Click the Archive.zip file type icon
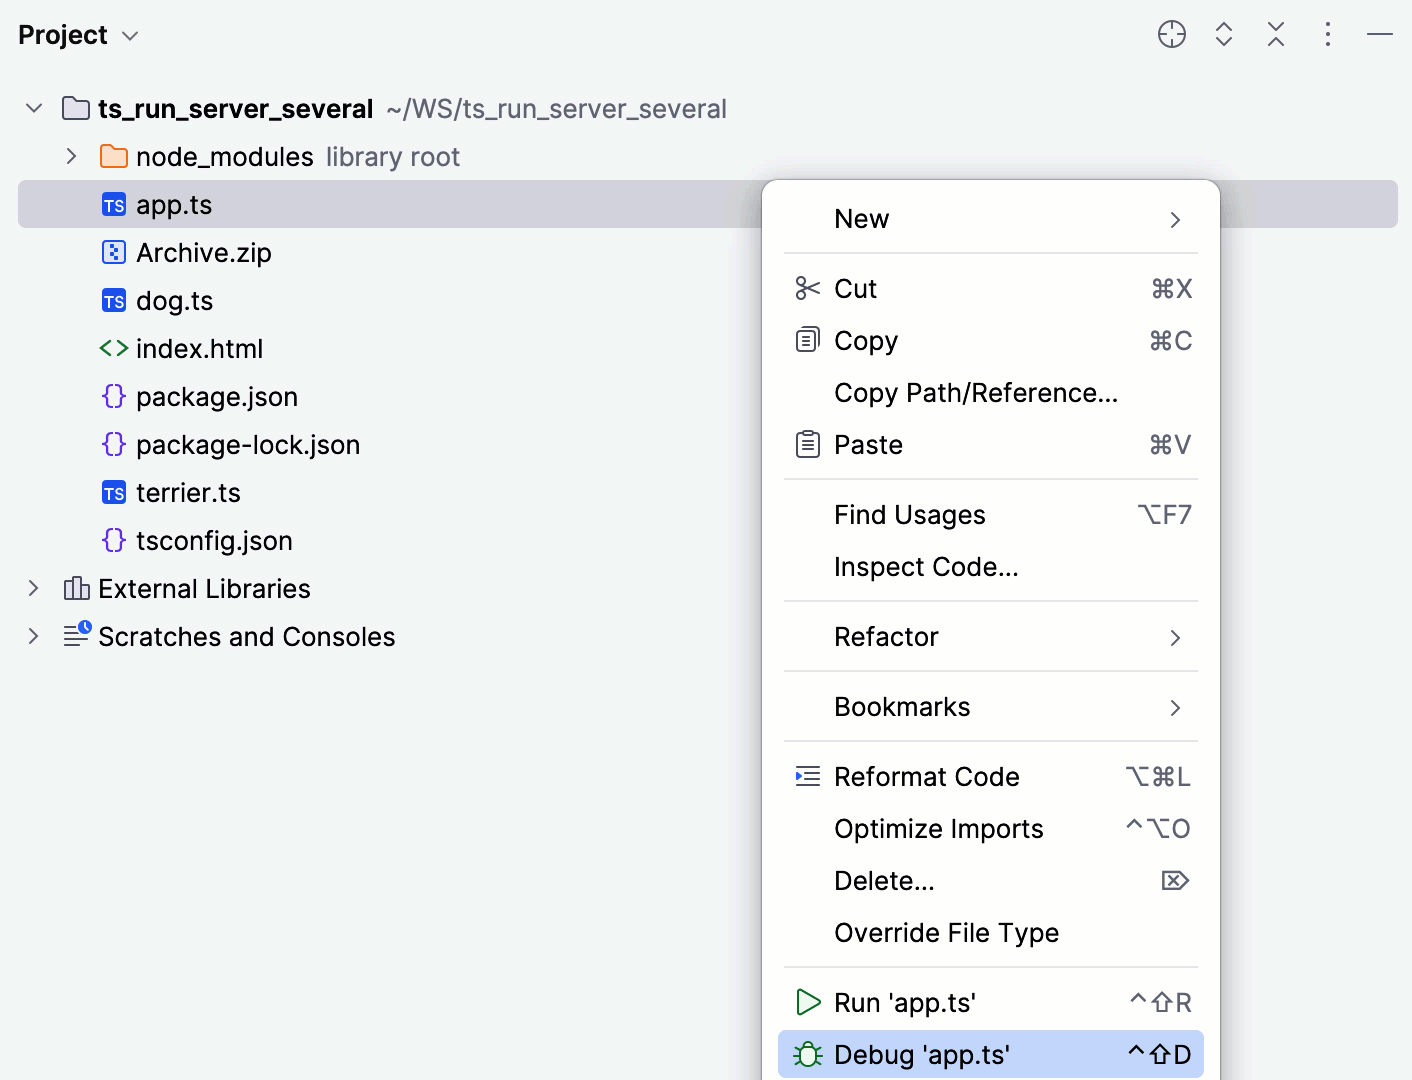This screenshot has height=1080, width=1412. coord(113,252)
